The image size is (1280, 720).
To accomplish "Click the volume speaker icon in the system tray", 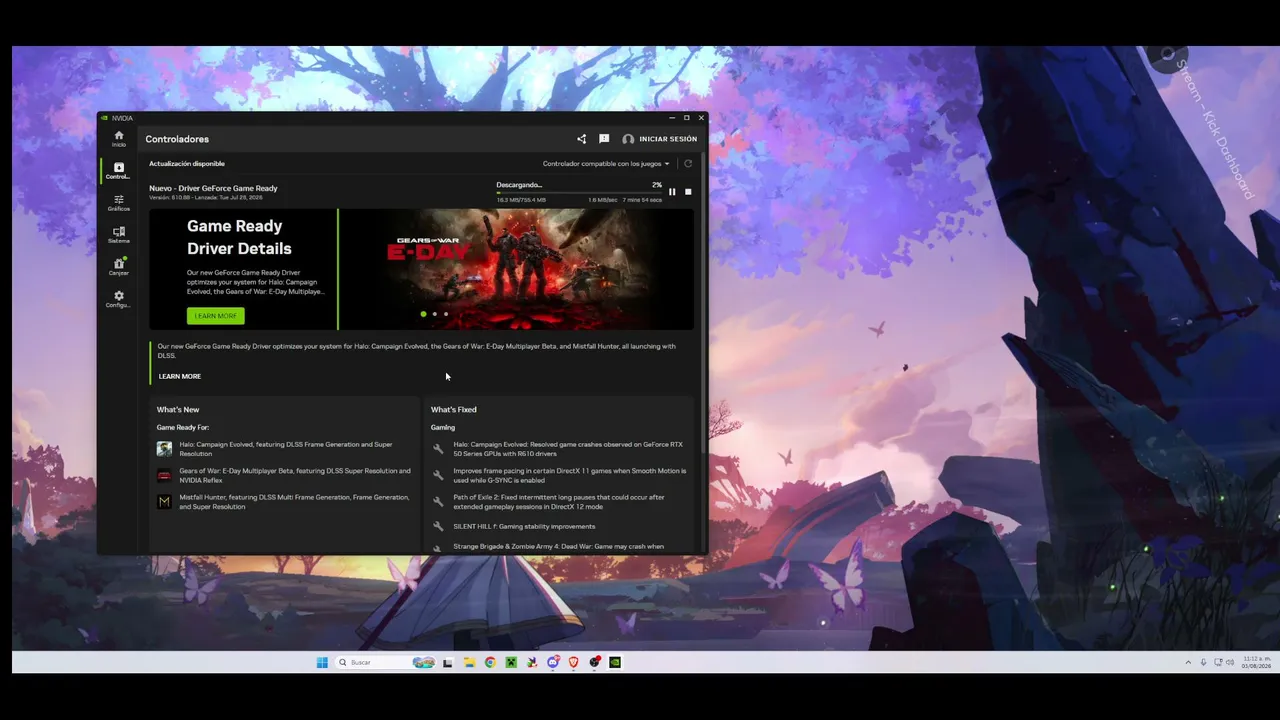I will pos(1230,662).
